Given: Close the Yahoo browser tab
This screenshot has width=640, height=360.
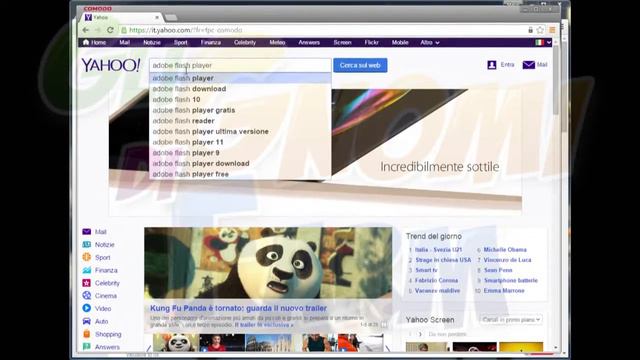Looking at the screenshot, I should click(x=157, y=18).
